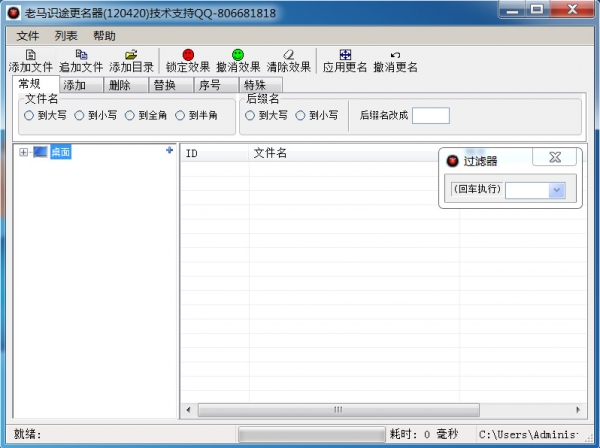Click the horizontal scrollbar thumb
The height and width of the screenshot is (448, 600).
tap(339, 410)
